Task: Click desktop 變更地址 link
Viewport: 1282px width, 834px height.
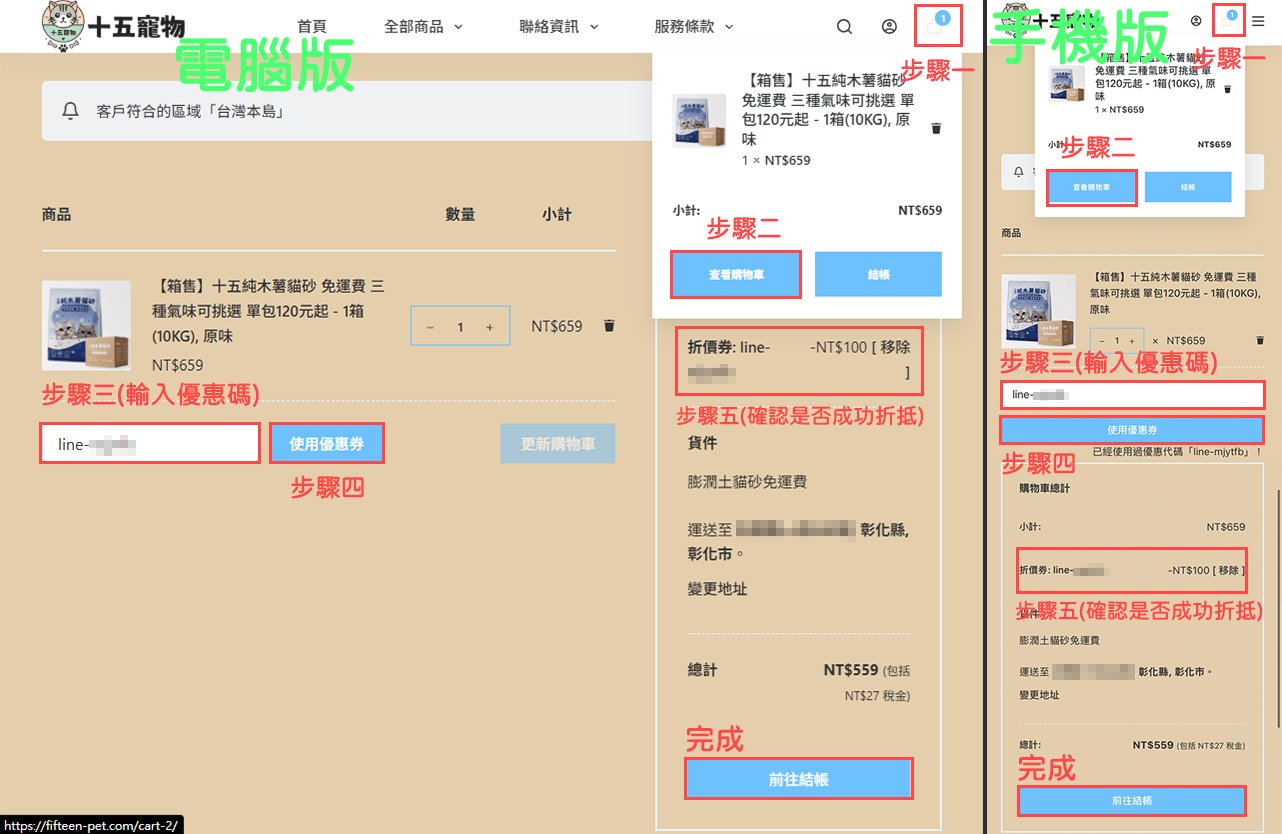Action: (718, 589)
